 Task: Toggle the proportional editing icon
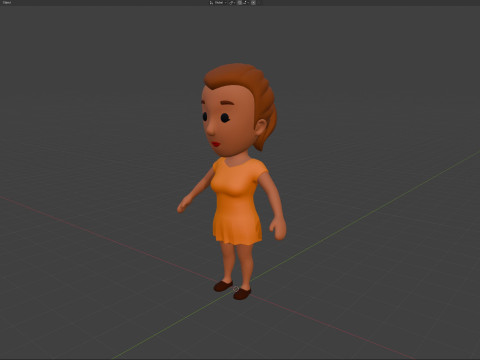pos(253,2)
